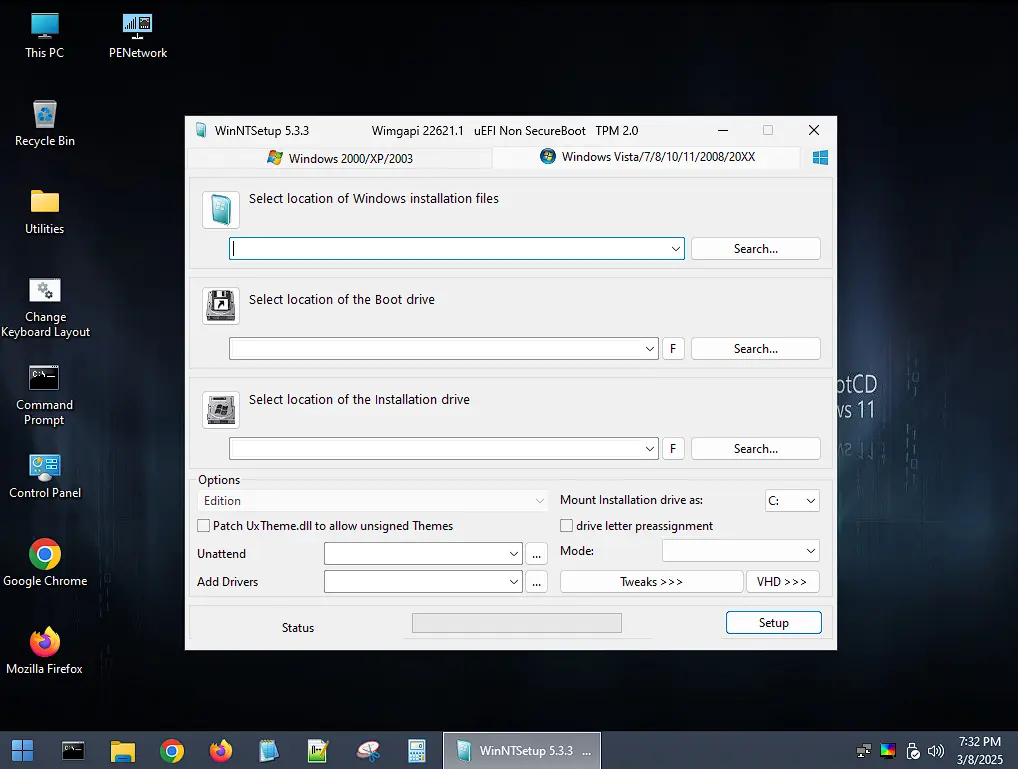
Task: Change the Mount Installation drive letter
Action: click(x=792, y=500)
